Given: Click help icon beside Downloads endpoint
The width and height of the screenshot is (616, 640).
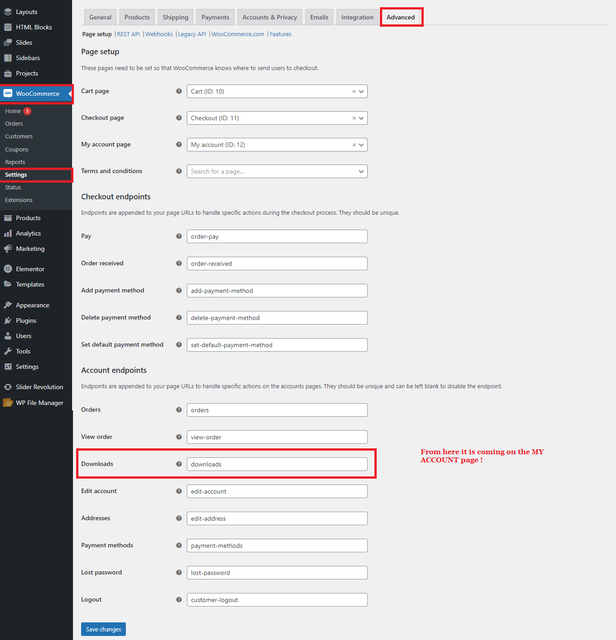Looking at the screenshot, I should pyautogui.click(x=179, y=464).
